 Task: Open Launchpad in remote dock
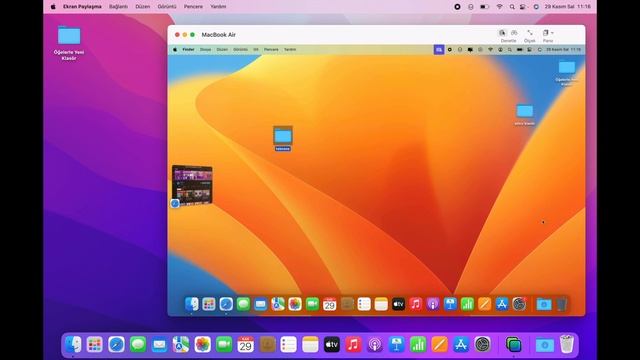tap(209, 304)
